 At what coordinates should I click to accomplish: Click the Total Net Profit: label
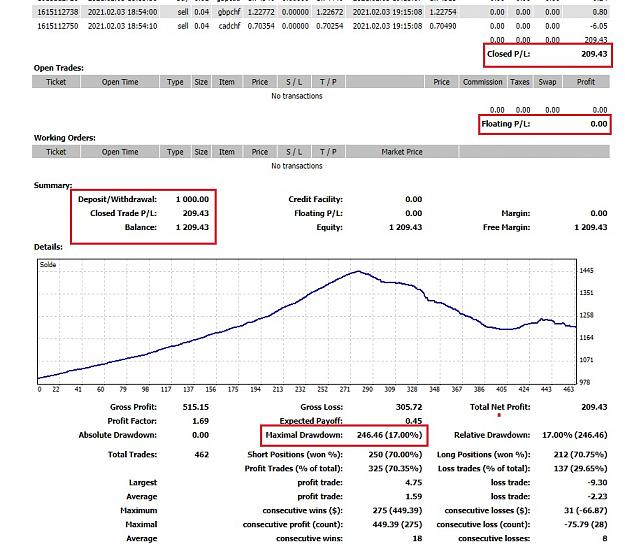tap(500, 407)
